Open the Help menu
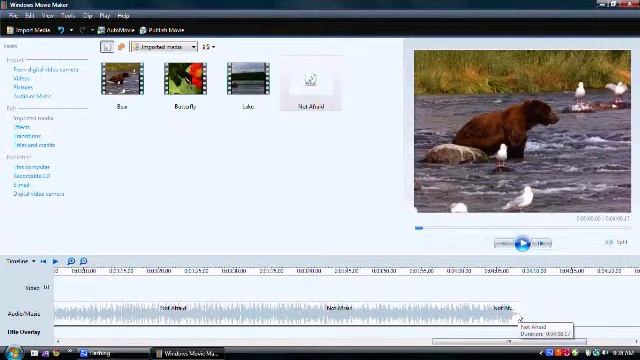This screenshot has height=360, width=640. (123, 16)
